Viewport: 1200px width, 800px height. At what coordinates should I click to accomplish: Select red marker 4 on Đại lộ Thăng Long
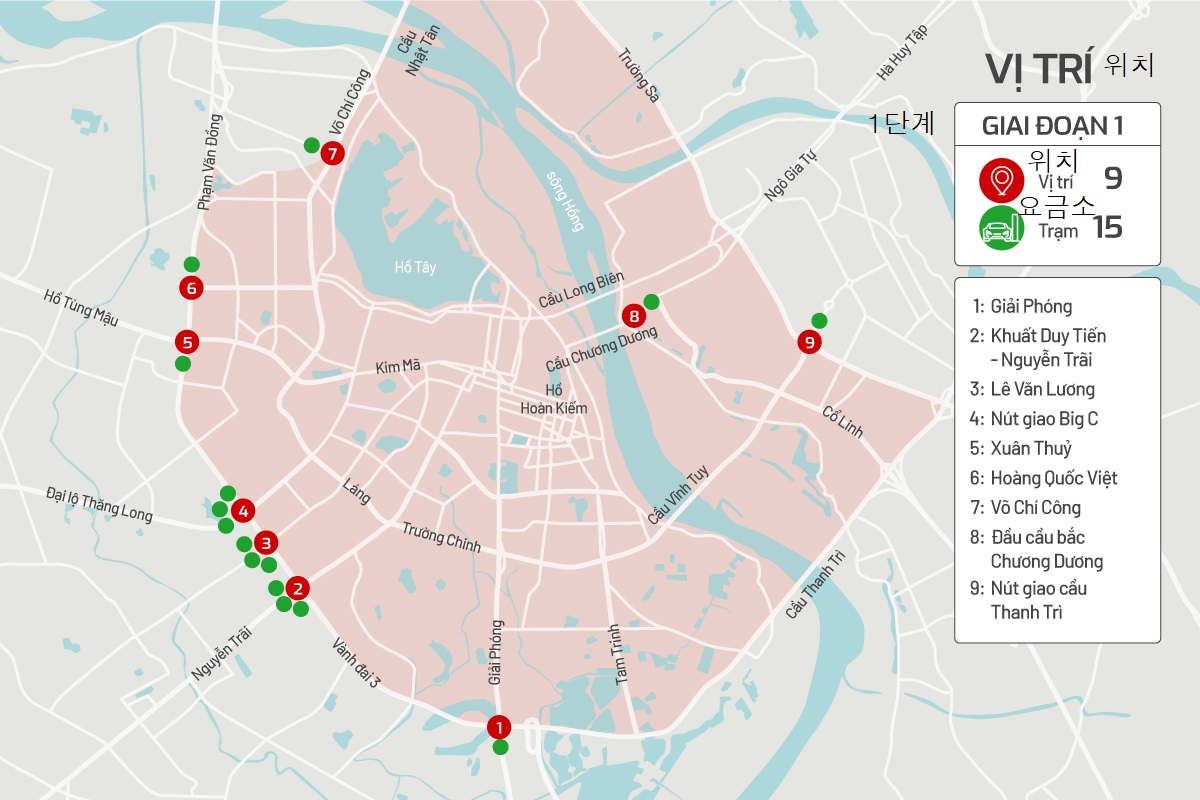(x=241, y=511)
